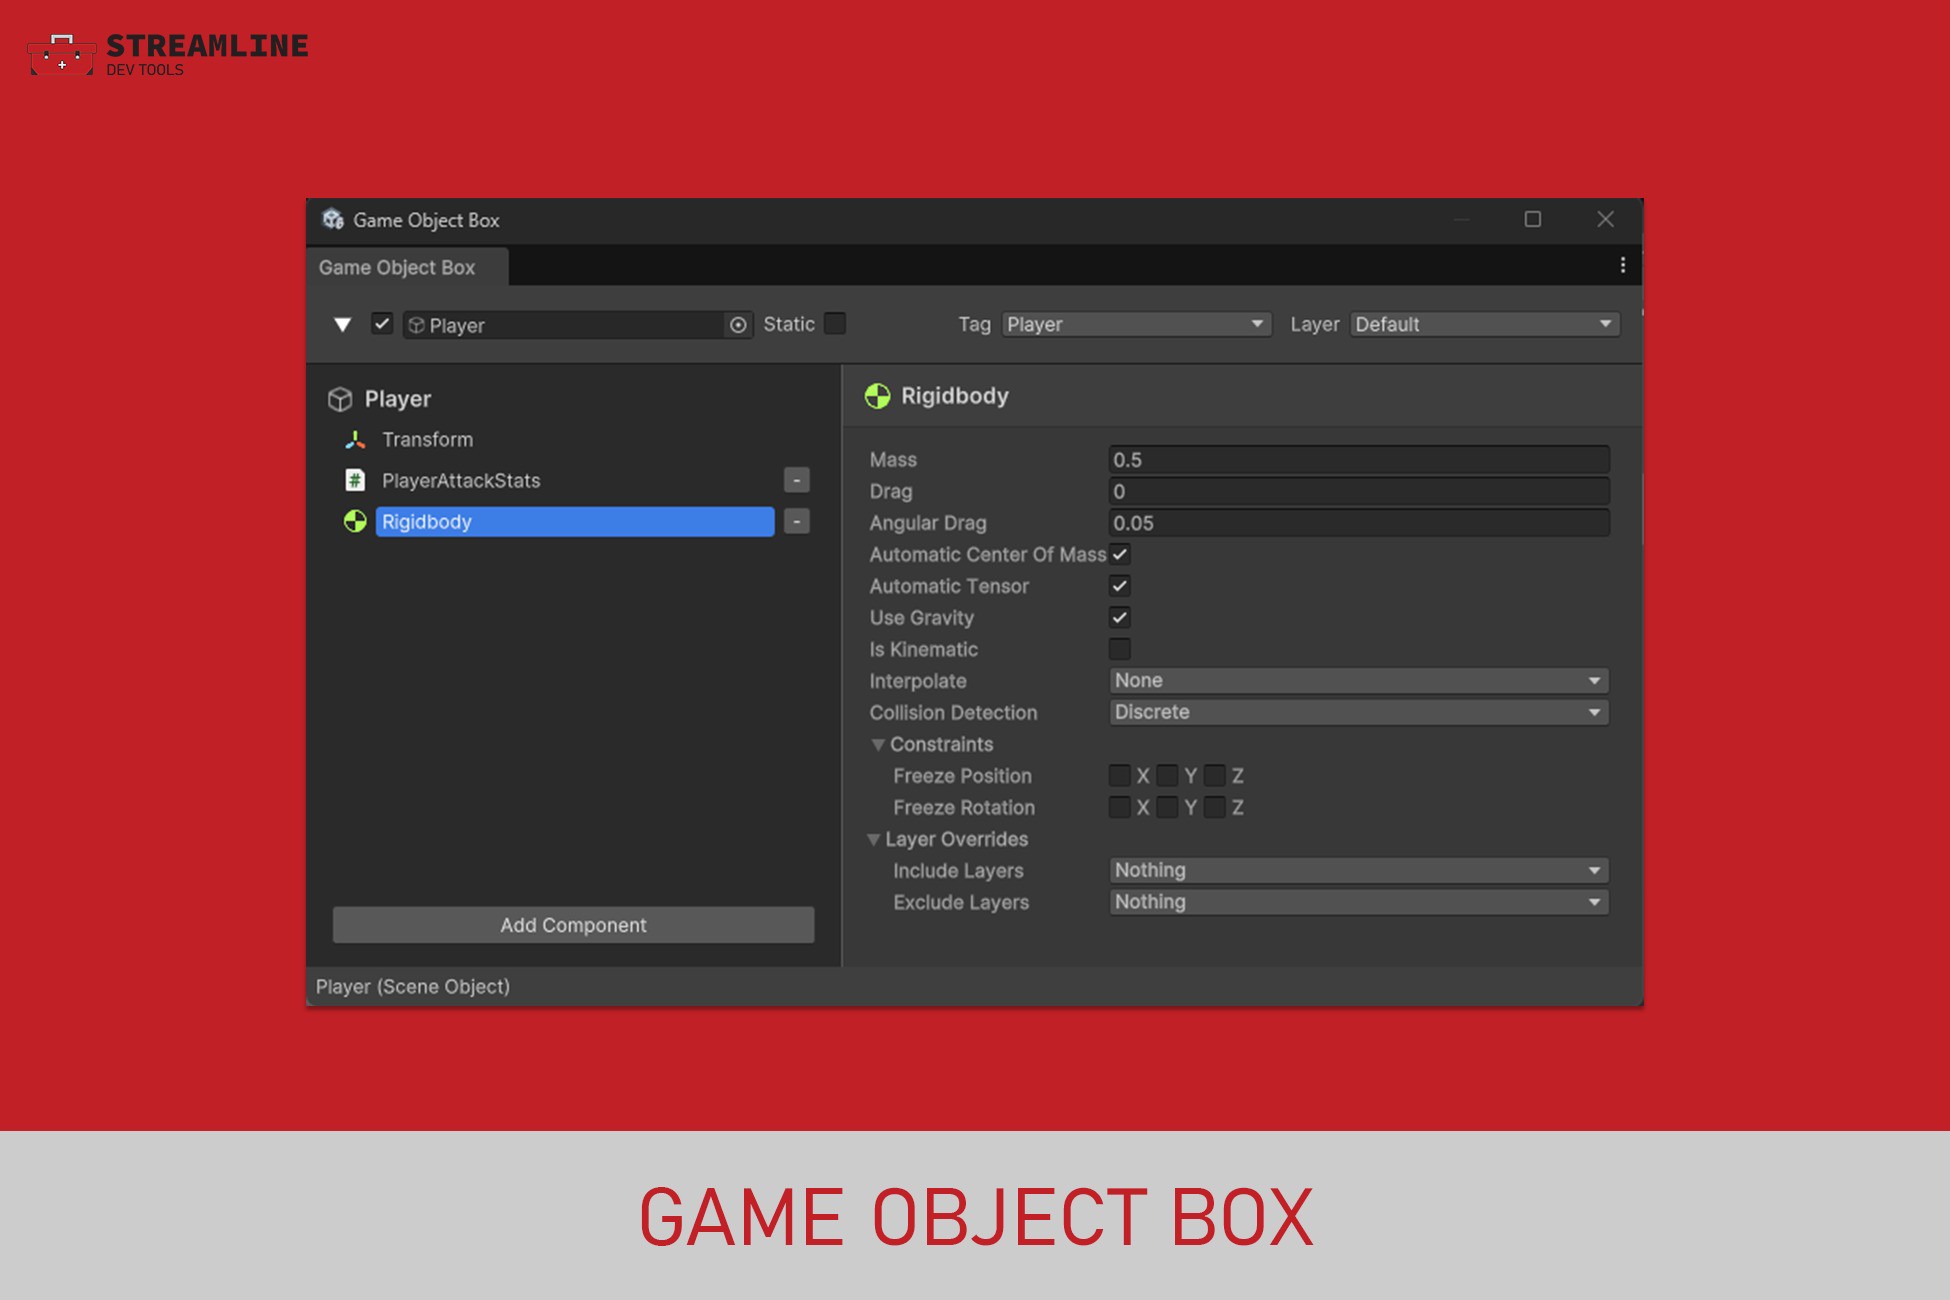Image resolution: width=1950 pixels, height=1300 pixels.
Task: Check Freeze Position X
Action: [x=1120, y=775]
